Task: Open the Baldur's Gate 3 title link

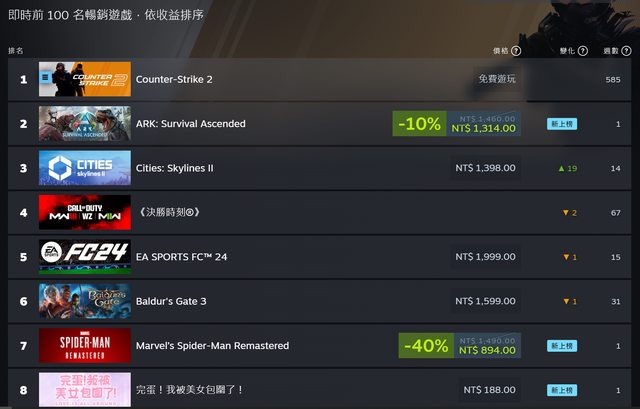Action: [x=171, y=301]
